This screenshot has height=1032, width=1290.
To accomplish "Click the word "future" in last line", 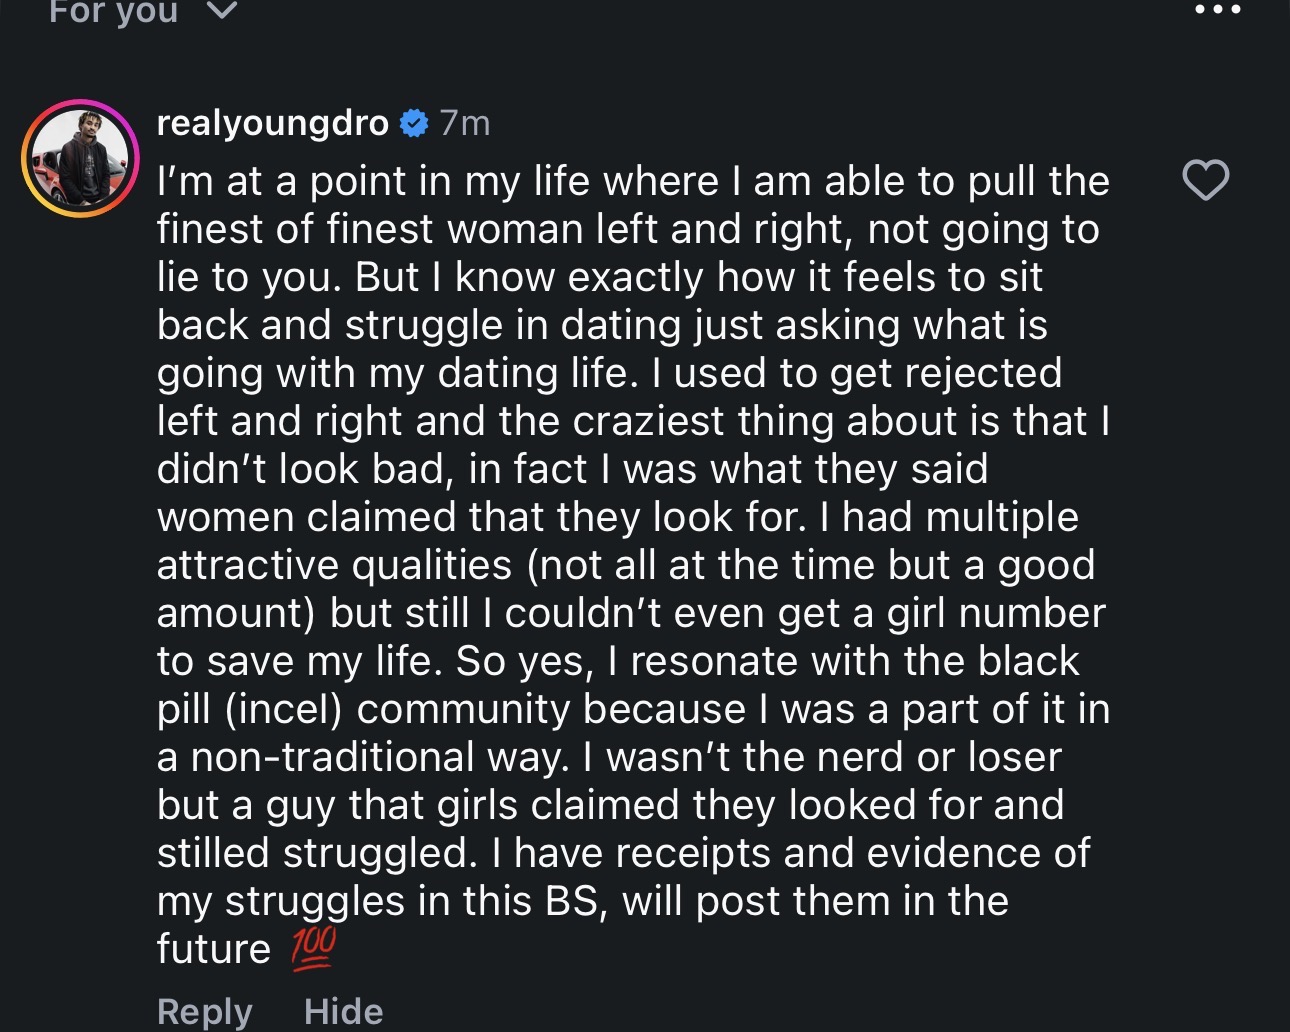I will [213, 949].
